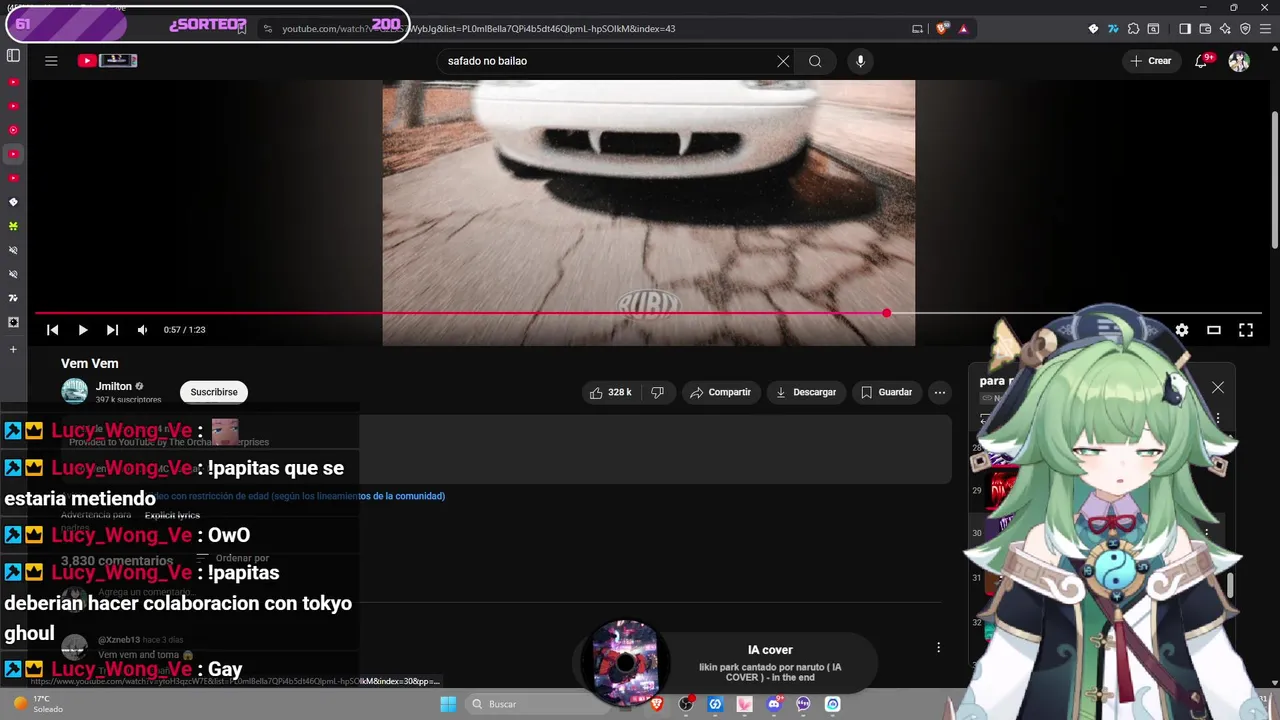Open the Brave Rewards triangle icon
The height and width of the screenshot is (720, 1280).
[963, 29]
